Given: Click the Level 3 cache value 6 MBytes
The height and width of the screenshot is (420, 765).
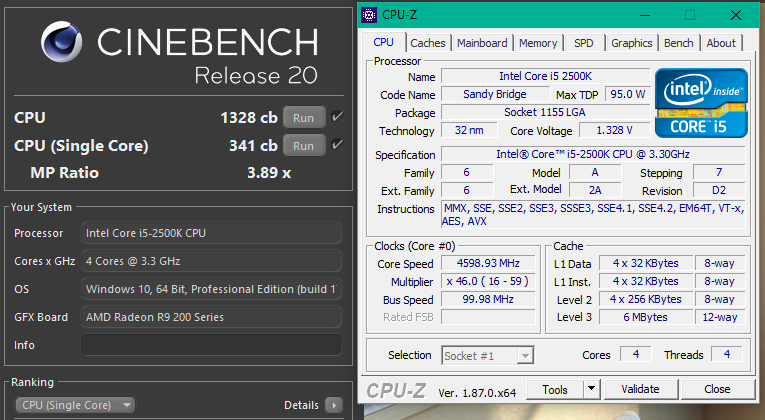Looking at the screenshot, I should [645, 317].
